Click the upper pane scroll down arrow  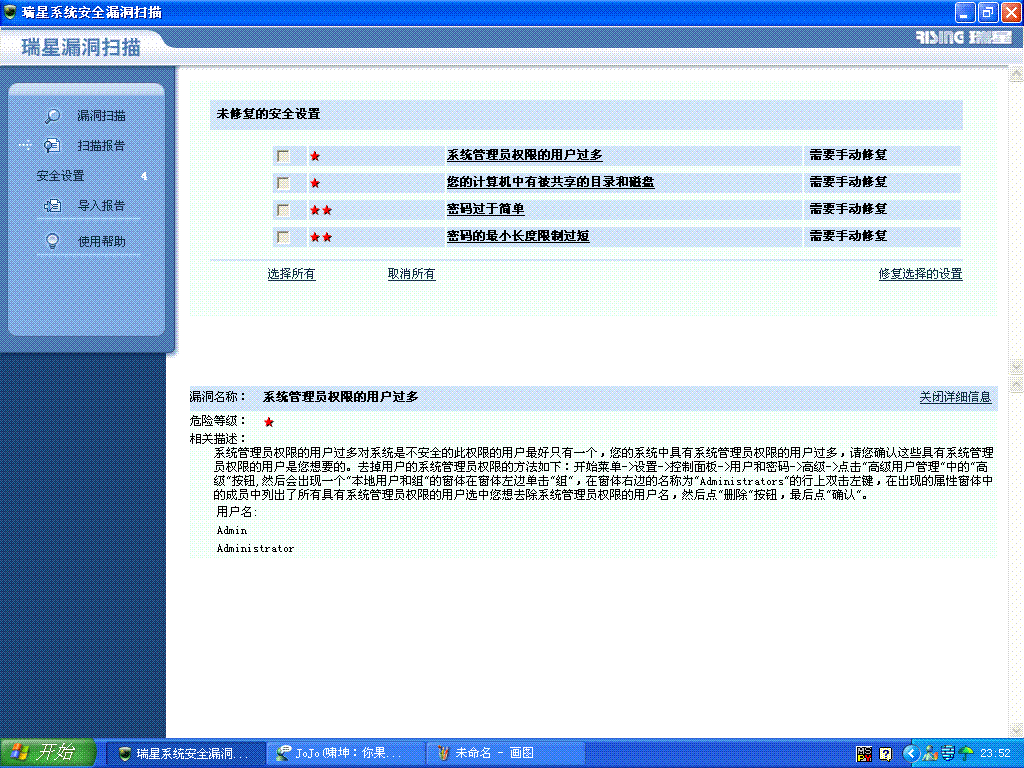click(x=1016, y=365)
